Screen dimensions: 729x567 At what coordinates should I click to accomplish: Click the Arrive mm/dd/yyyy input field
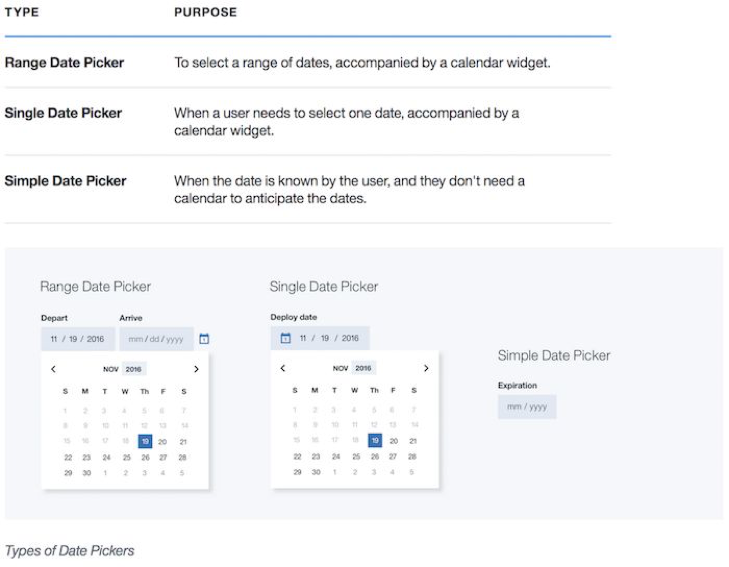[x=155, y=339]
